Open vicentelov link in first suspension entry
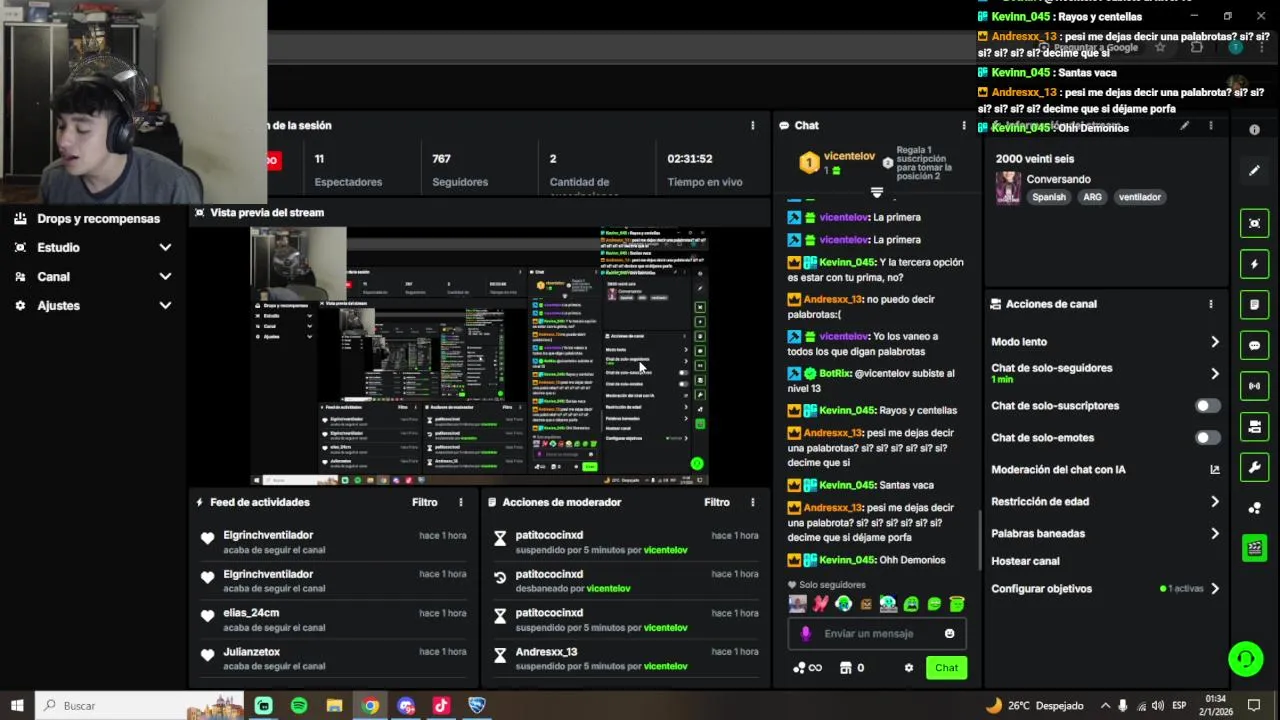Image resolution: width=1280 pixels, height=720 pixels. point(665,550)
